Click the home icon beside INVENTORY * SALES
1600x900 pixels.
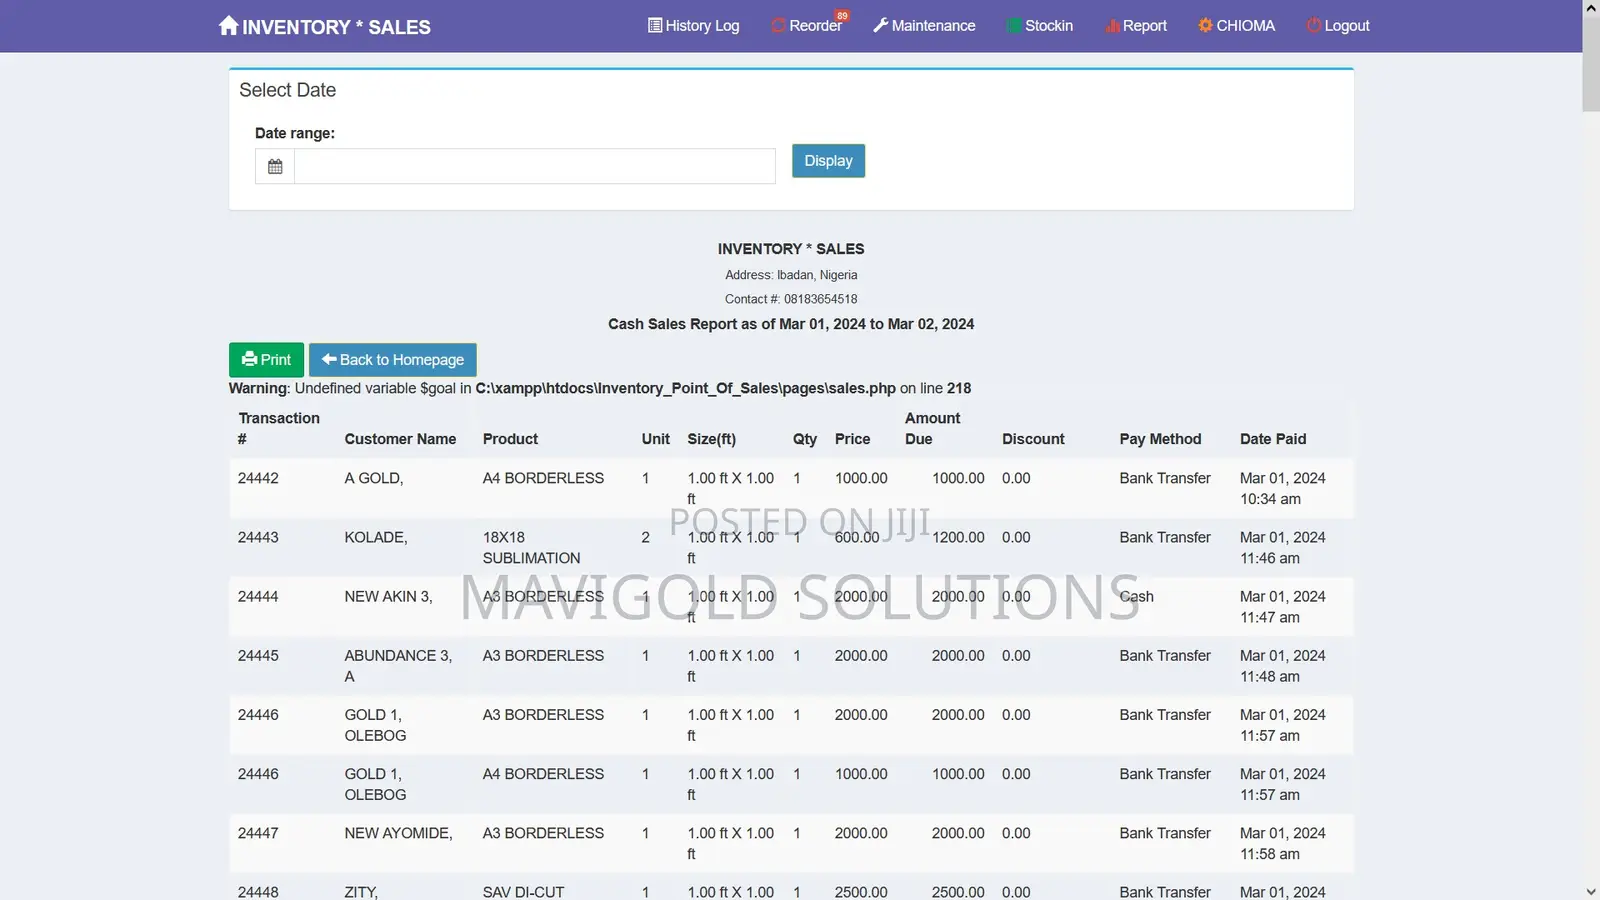point(228,25)
